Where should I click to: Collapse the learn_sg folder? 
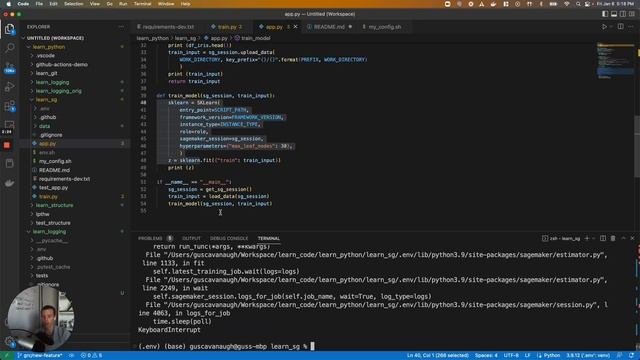coord(46,100)
